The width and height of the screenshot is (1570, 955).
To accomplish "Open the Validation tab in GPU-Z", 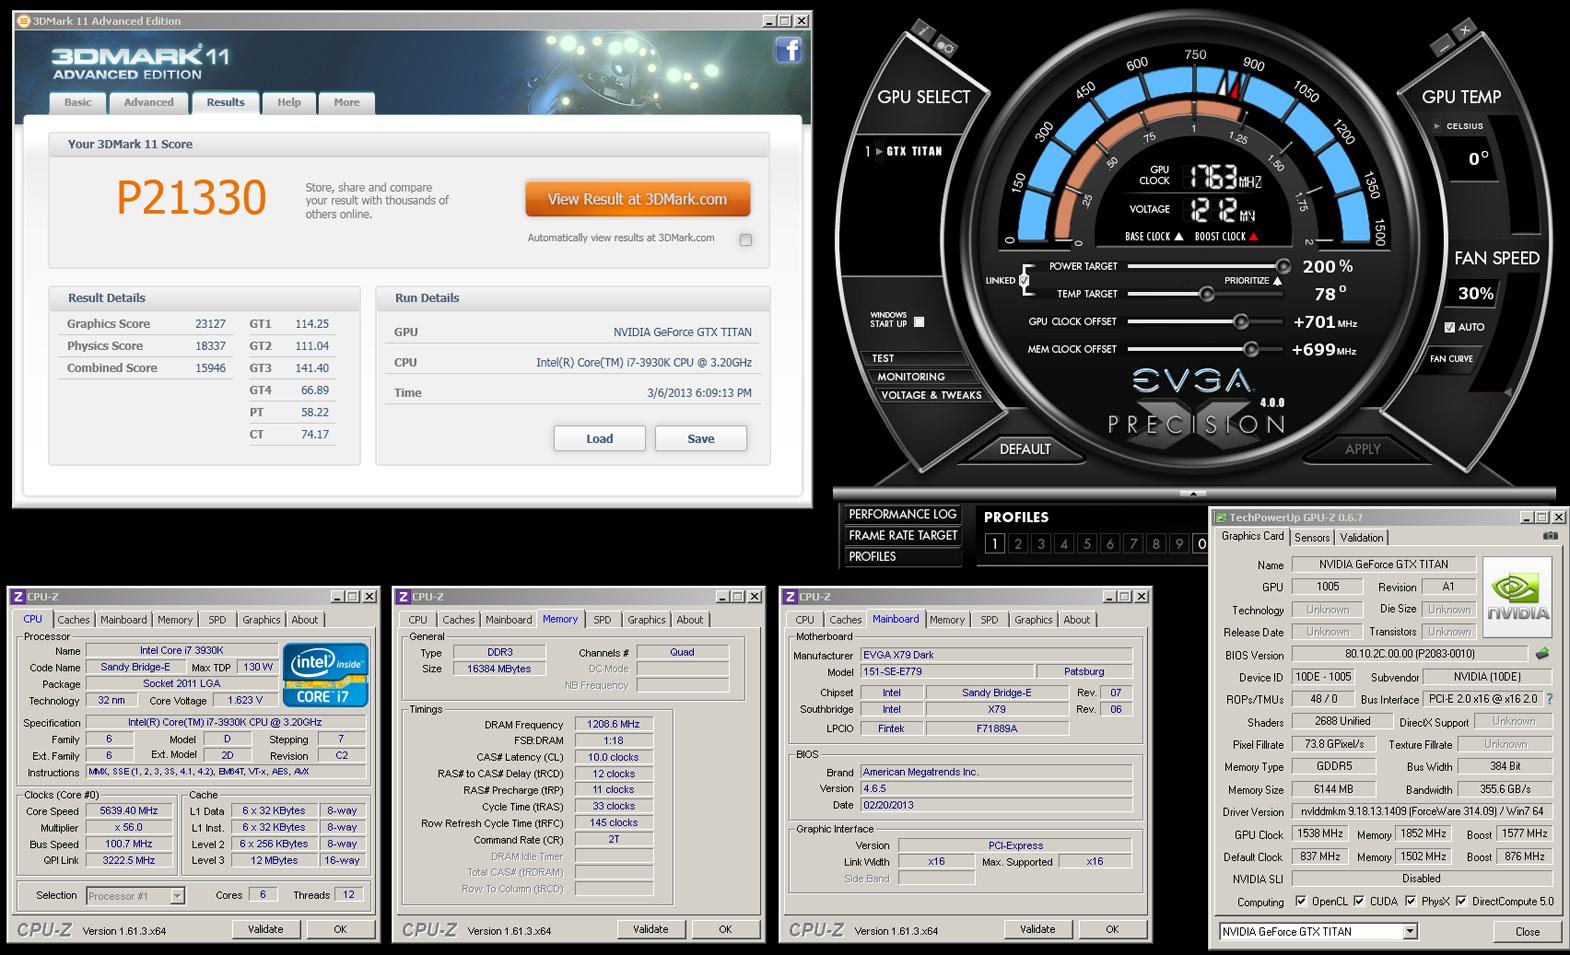I will coord(1361,537).
